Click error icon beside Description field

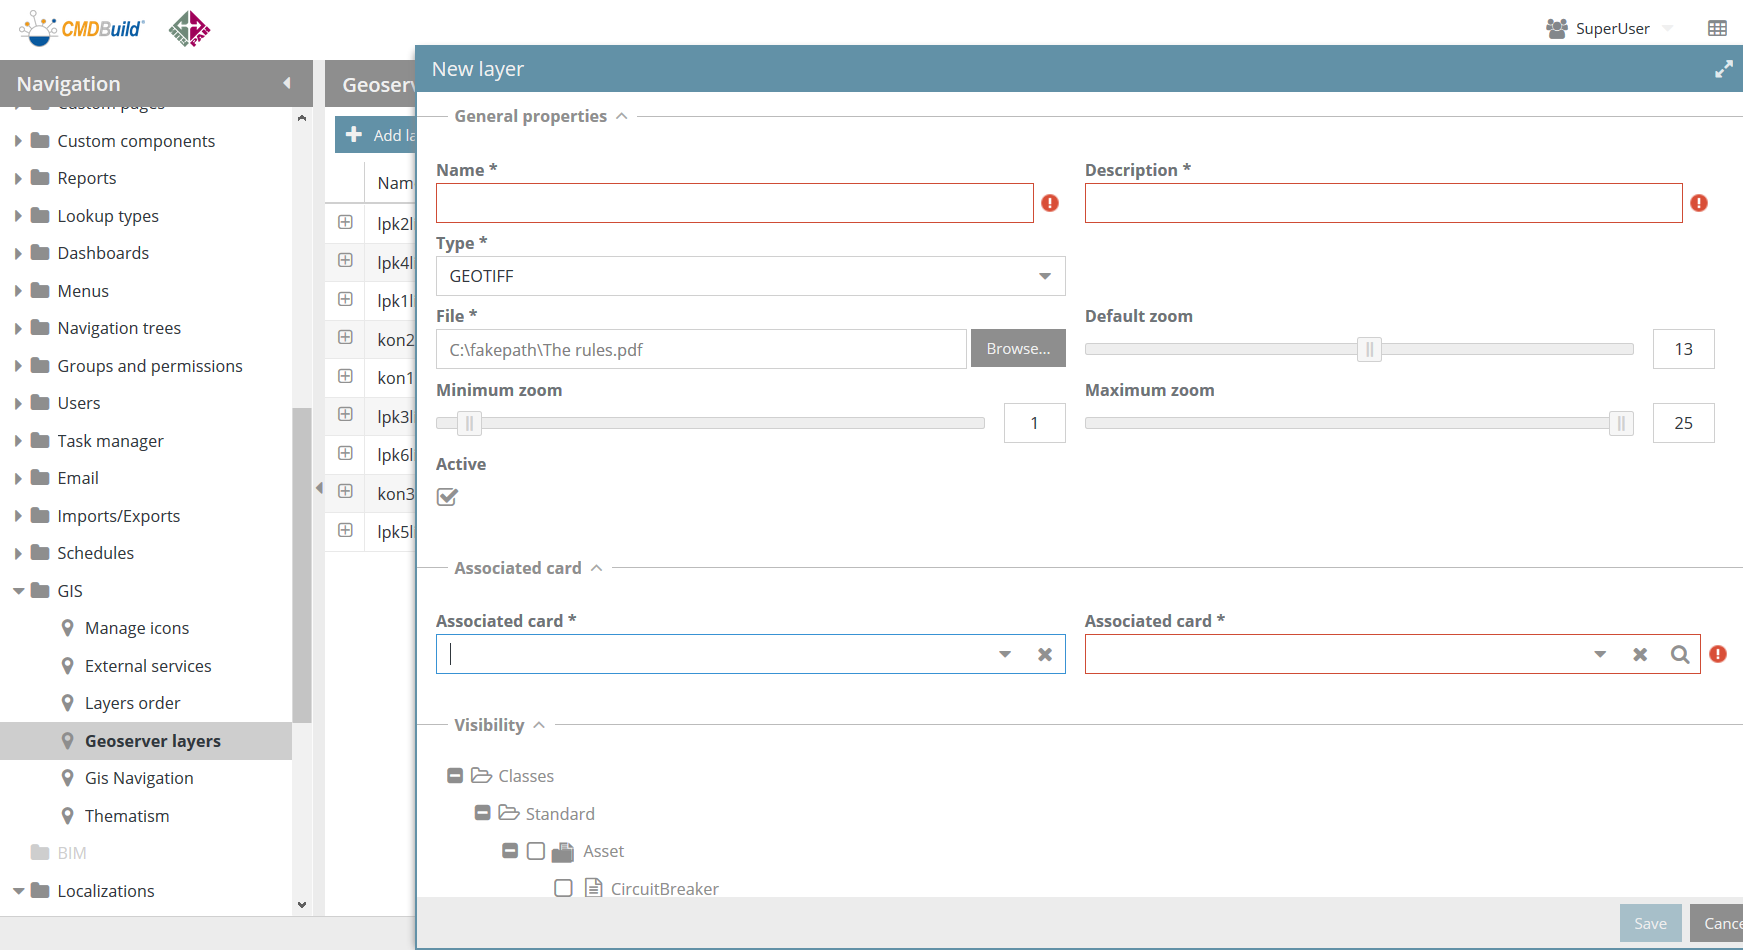coord(1699,203)
